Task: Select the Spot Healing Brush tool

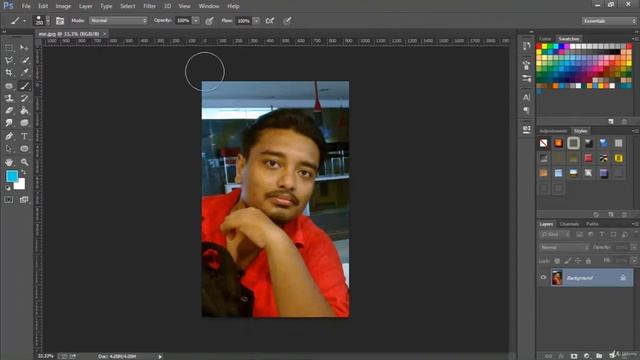Action: 9,86
